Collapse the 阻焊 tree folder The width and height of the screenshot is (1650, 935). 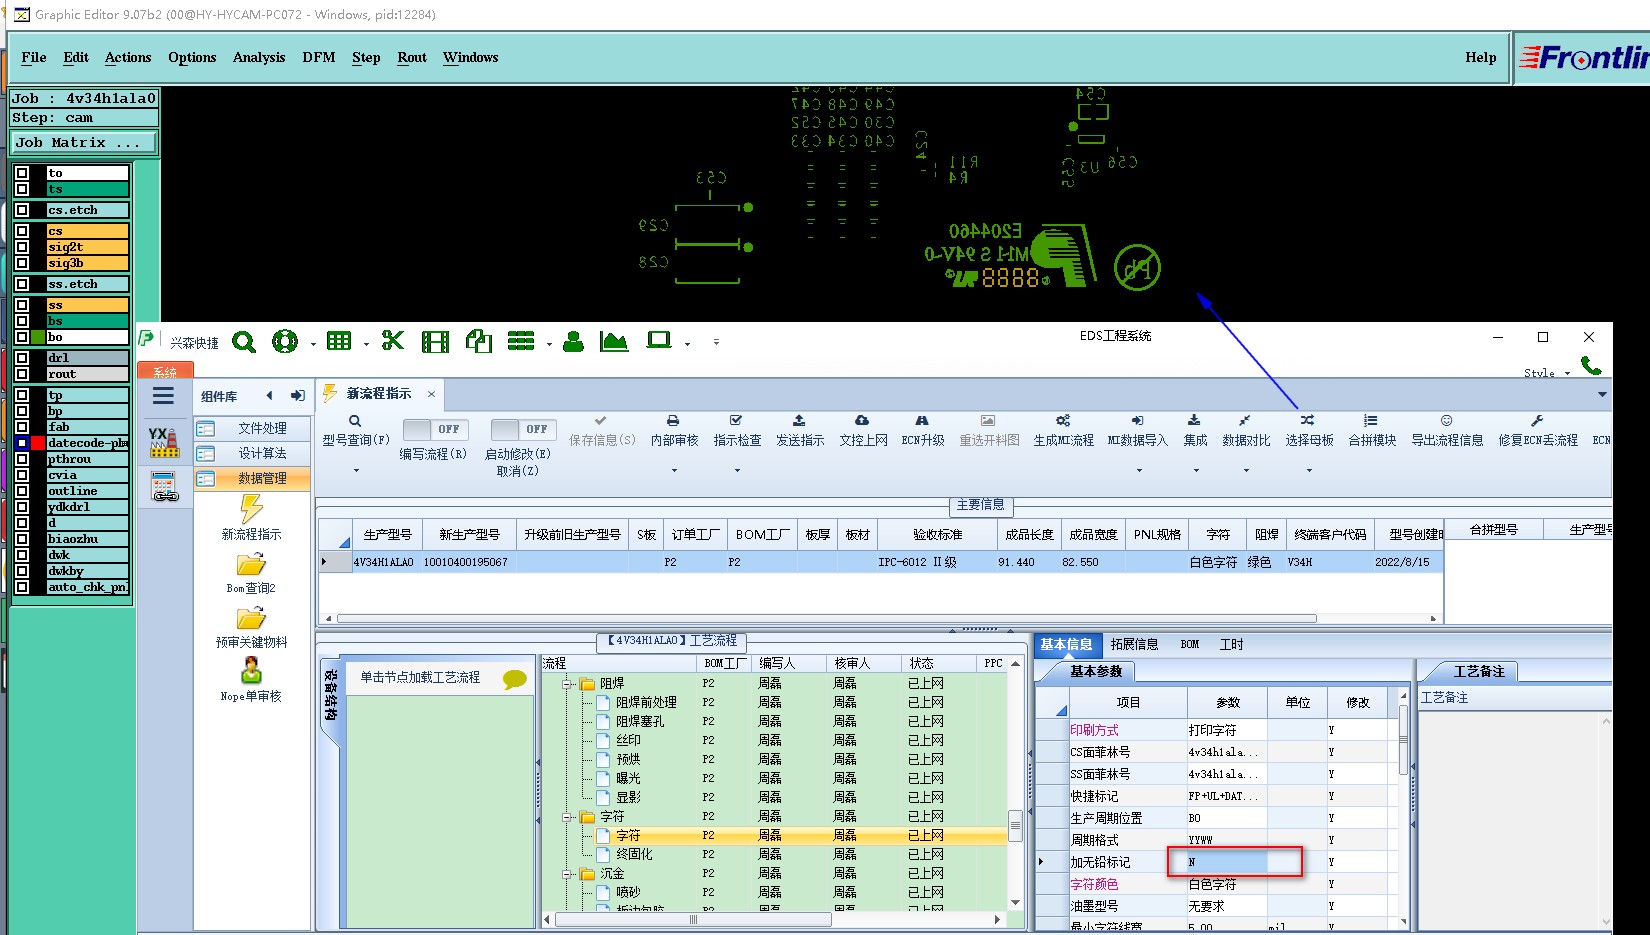coord(567,684)
